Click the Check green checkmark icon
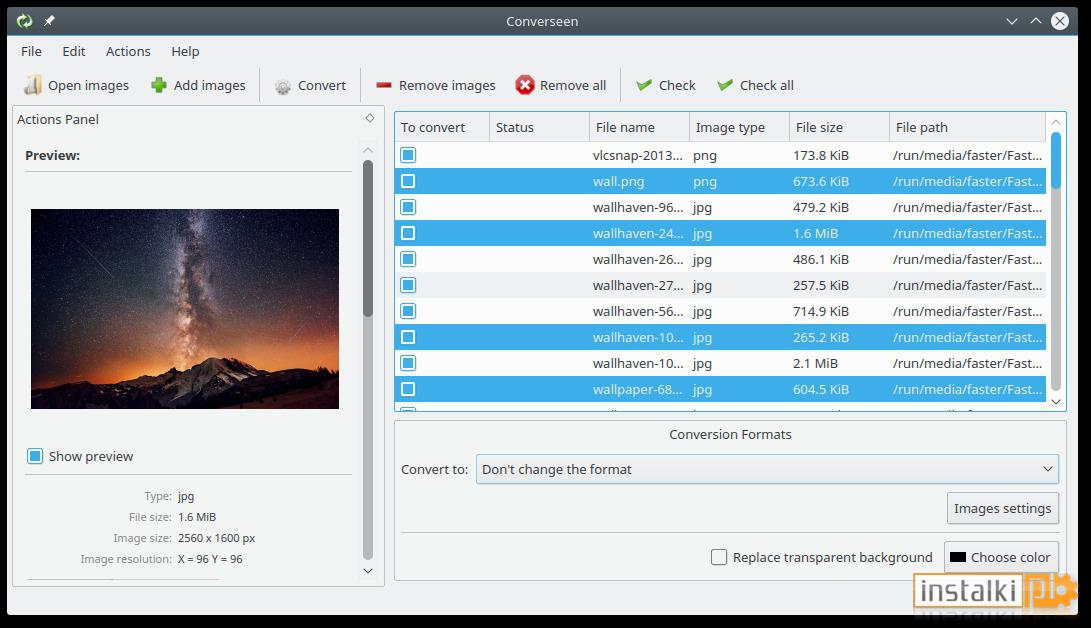The height and width of the screenshot is (628, 1091). [x=644, y=85]
